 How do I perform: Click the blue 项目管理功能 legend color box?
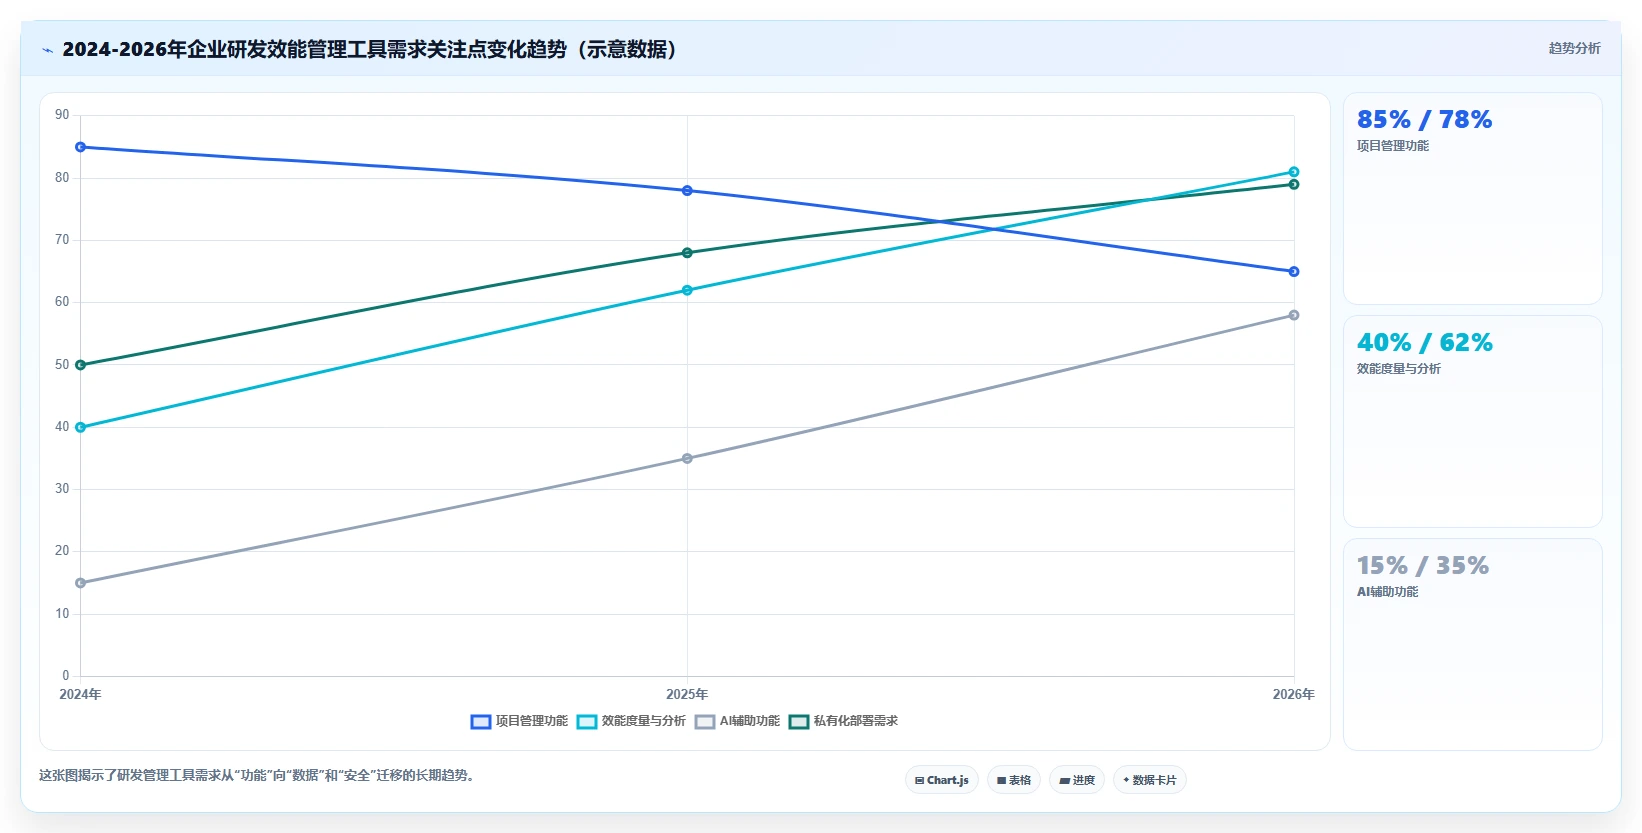click(481, 722)
